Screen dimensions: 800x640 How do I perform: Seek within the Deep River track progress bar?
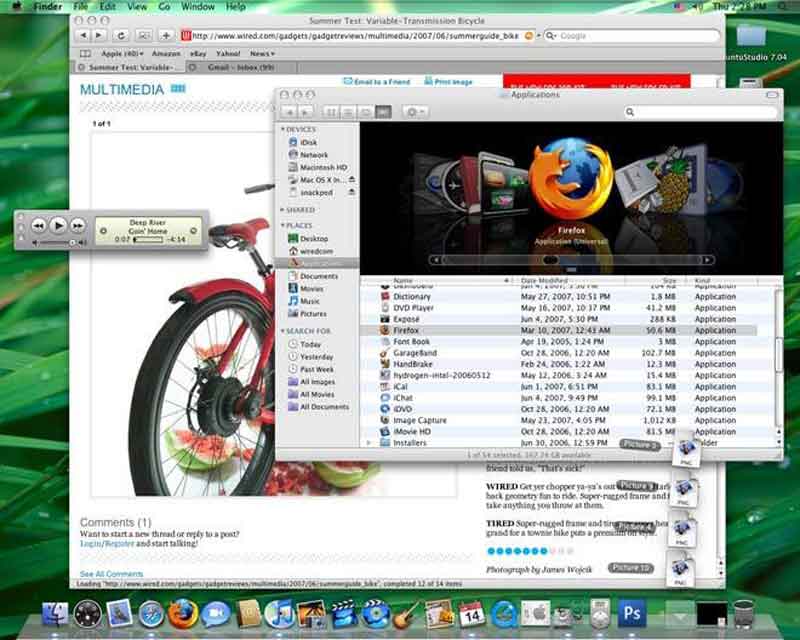click(x=148, y=239)
